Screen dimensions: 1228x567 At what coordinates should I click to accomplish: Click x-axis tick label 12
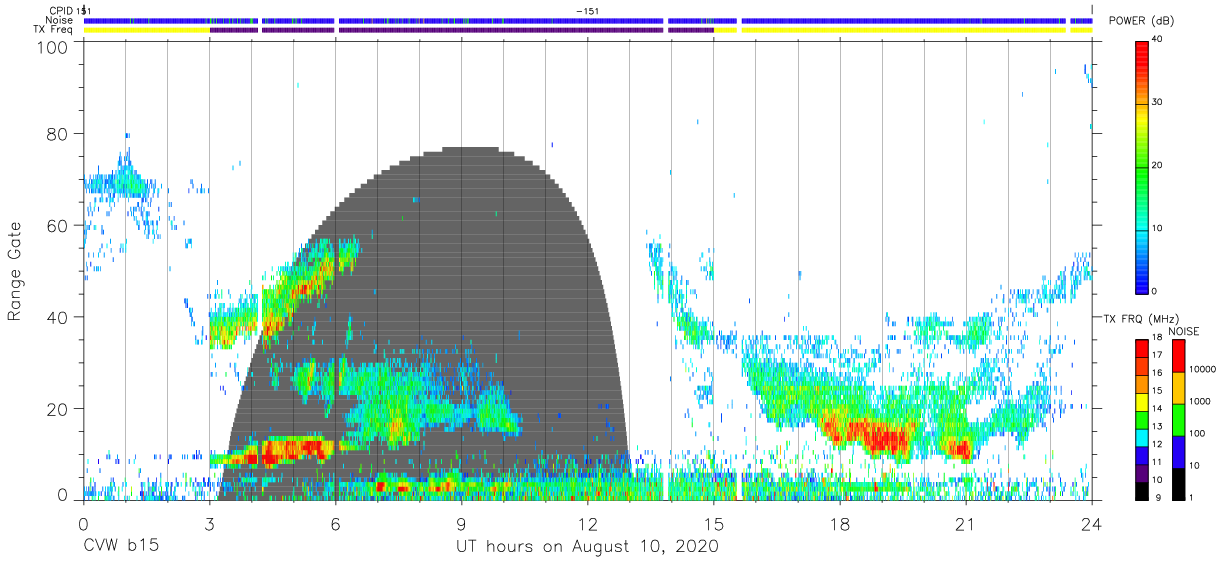pos(588,524)
